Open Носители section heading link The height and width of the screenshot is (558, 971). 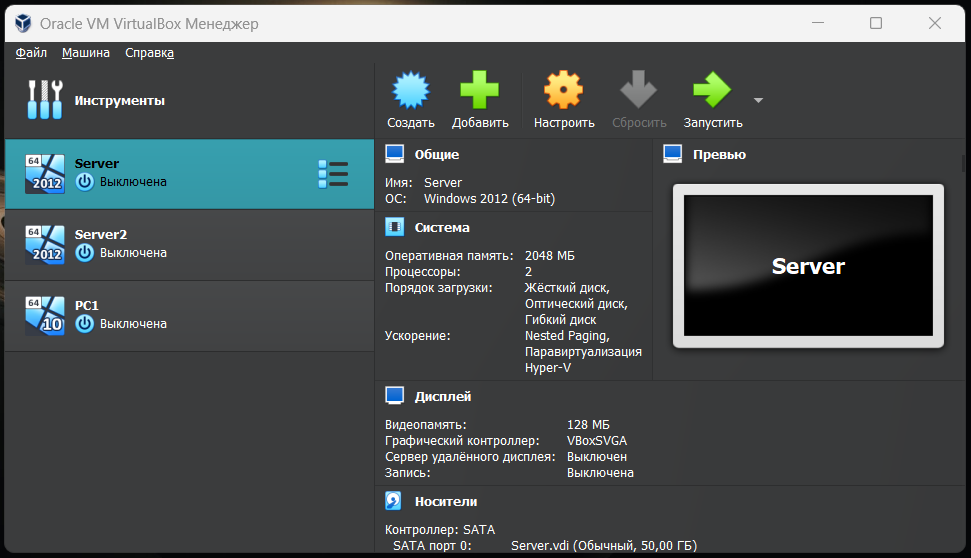446,502
